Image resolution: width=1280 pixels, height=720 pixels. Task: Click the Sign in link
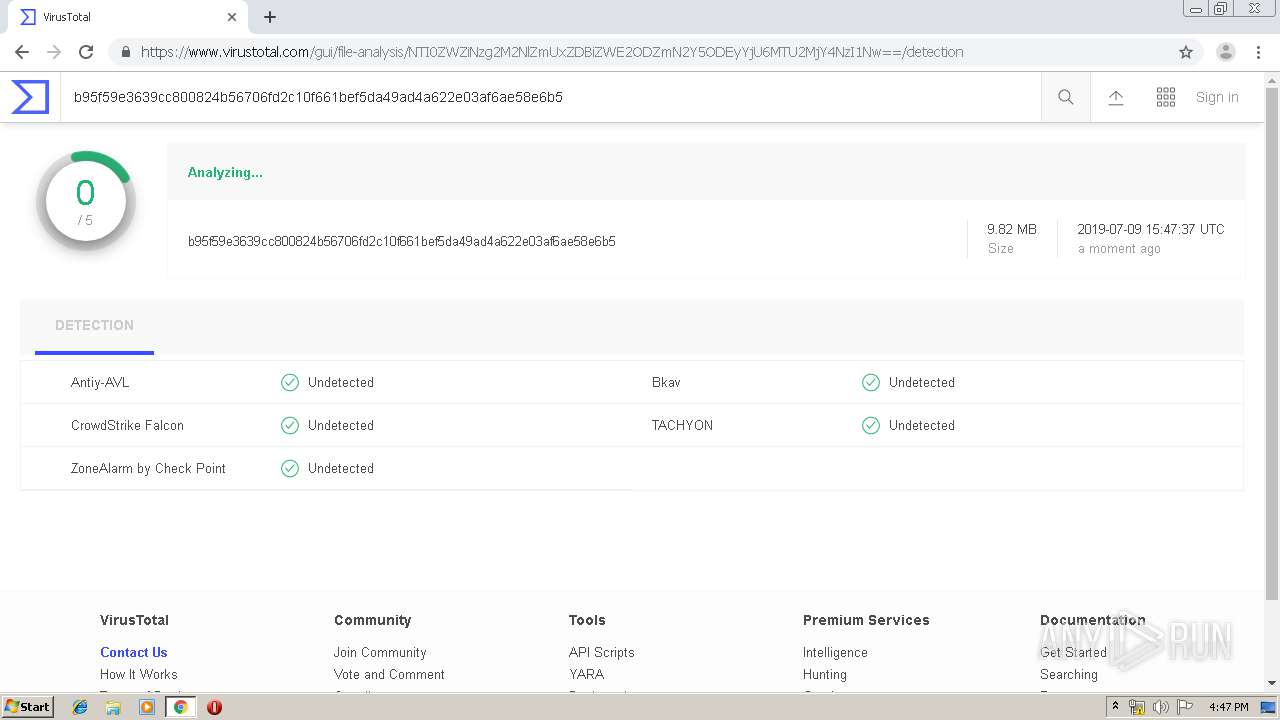(x=1217, y=97)
